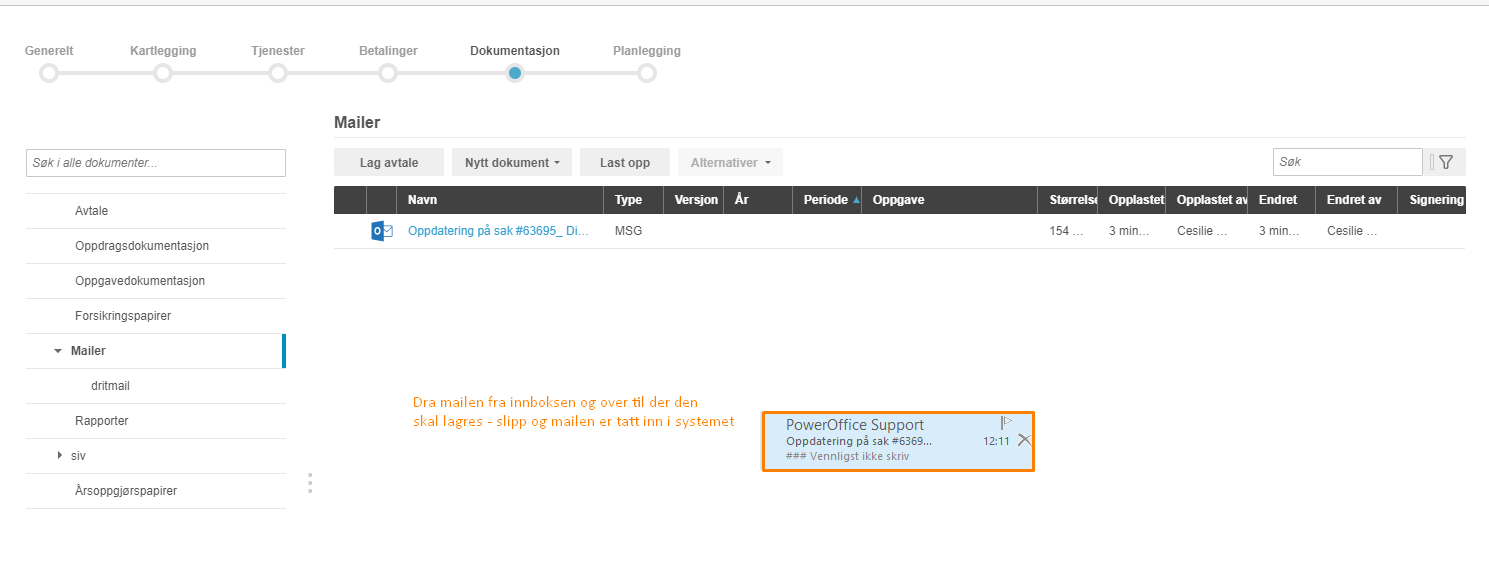This screenshot has width=1489, height=574.
Task: Sort by the Endret column header
Action: 1282,200
